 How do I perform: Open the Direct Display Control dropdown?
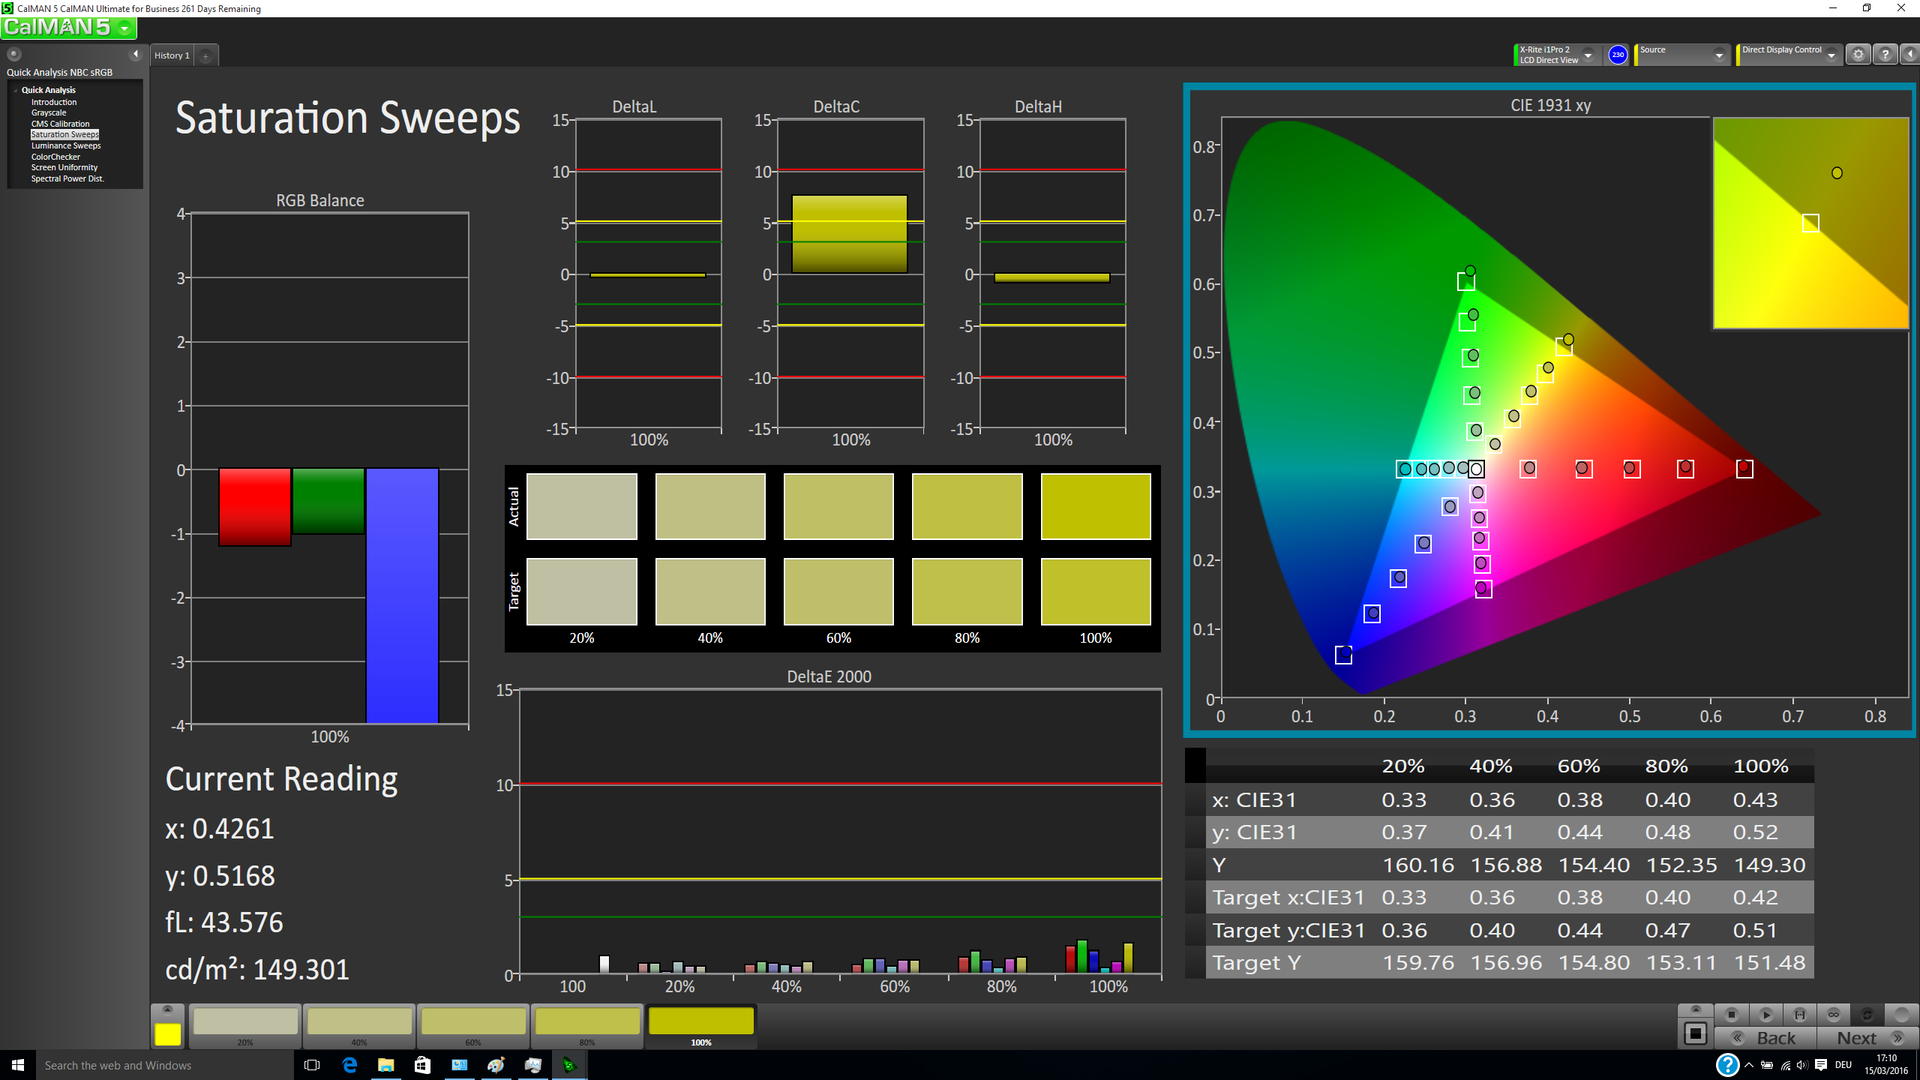1831,55
